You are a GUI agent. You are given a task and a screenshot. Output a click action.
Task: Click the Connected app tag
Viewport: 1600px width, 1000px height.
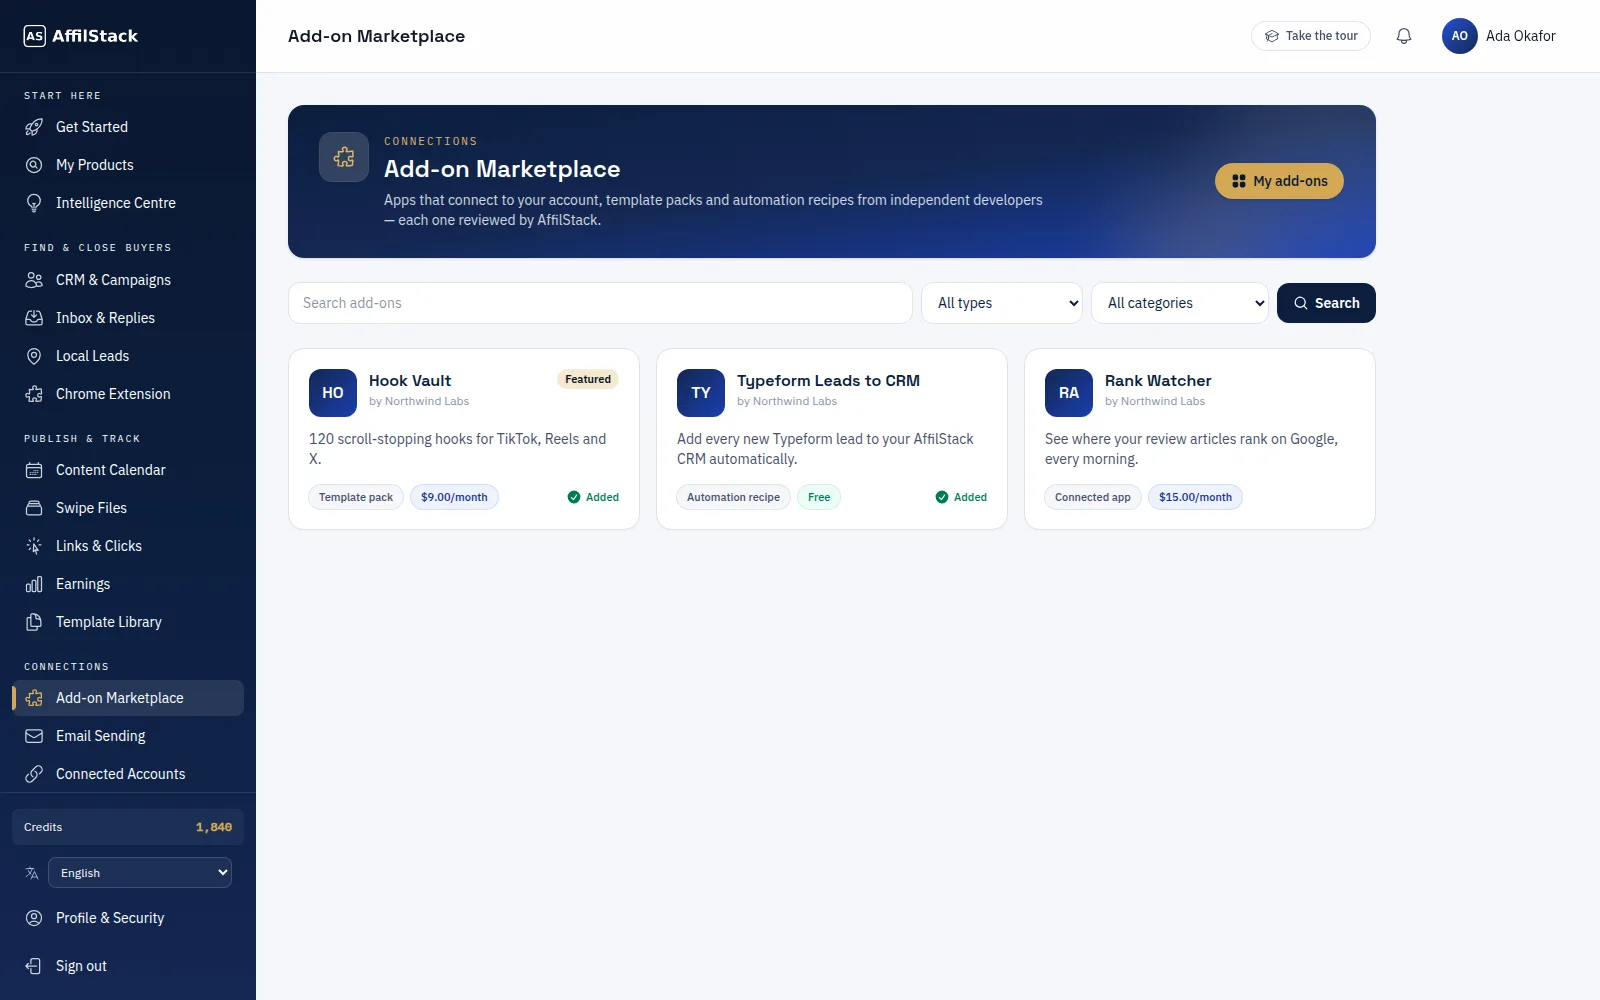pos(1093,497)
